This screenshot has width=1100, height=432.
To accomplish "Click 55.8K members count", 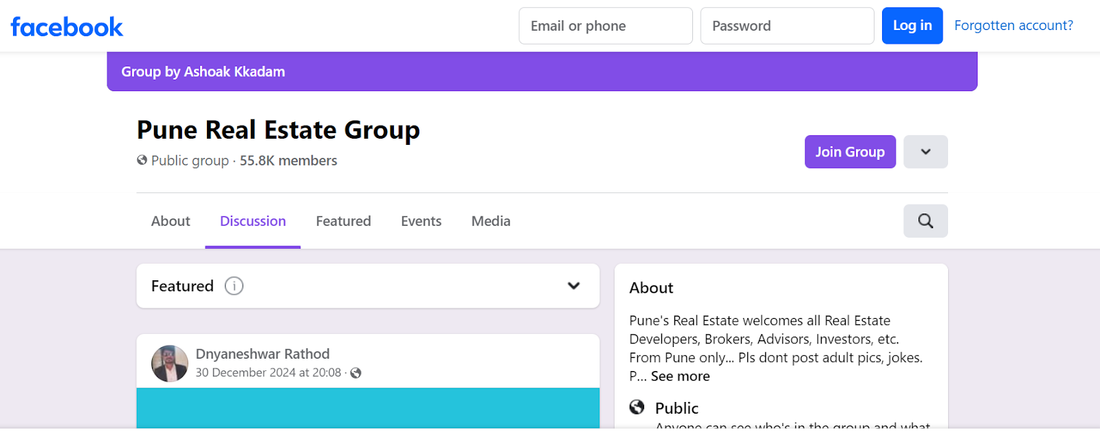I will [288, 161].
